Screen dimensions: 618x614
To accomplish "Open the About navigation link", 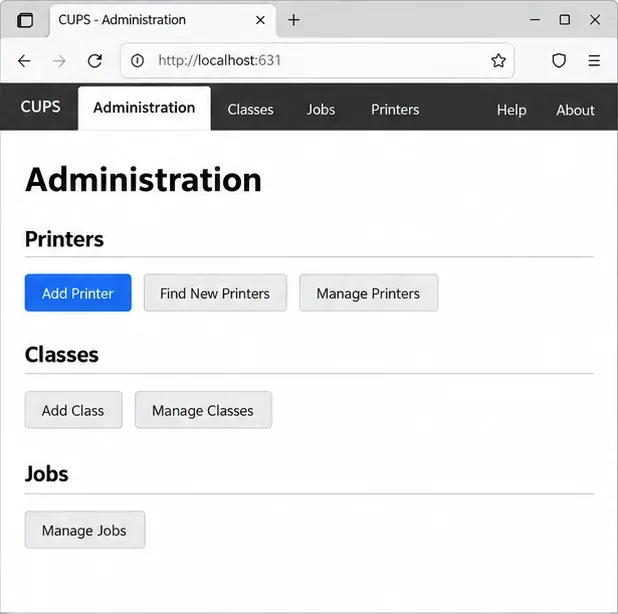I will [575, 110].
